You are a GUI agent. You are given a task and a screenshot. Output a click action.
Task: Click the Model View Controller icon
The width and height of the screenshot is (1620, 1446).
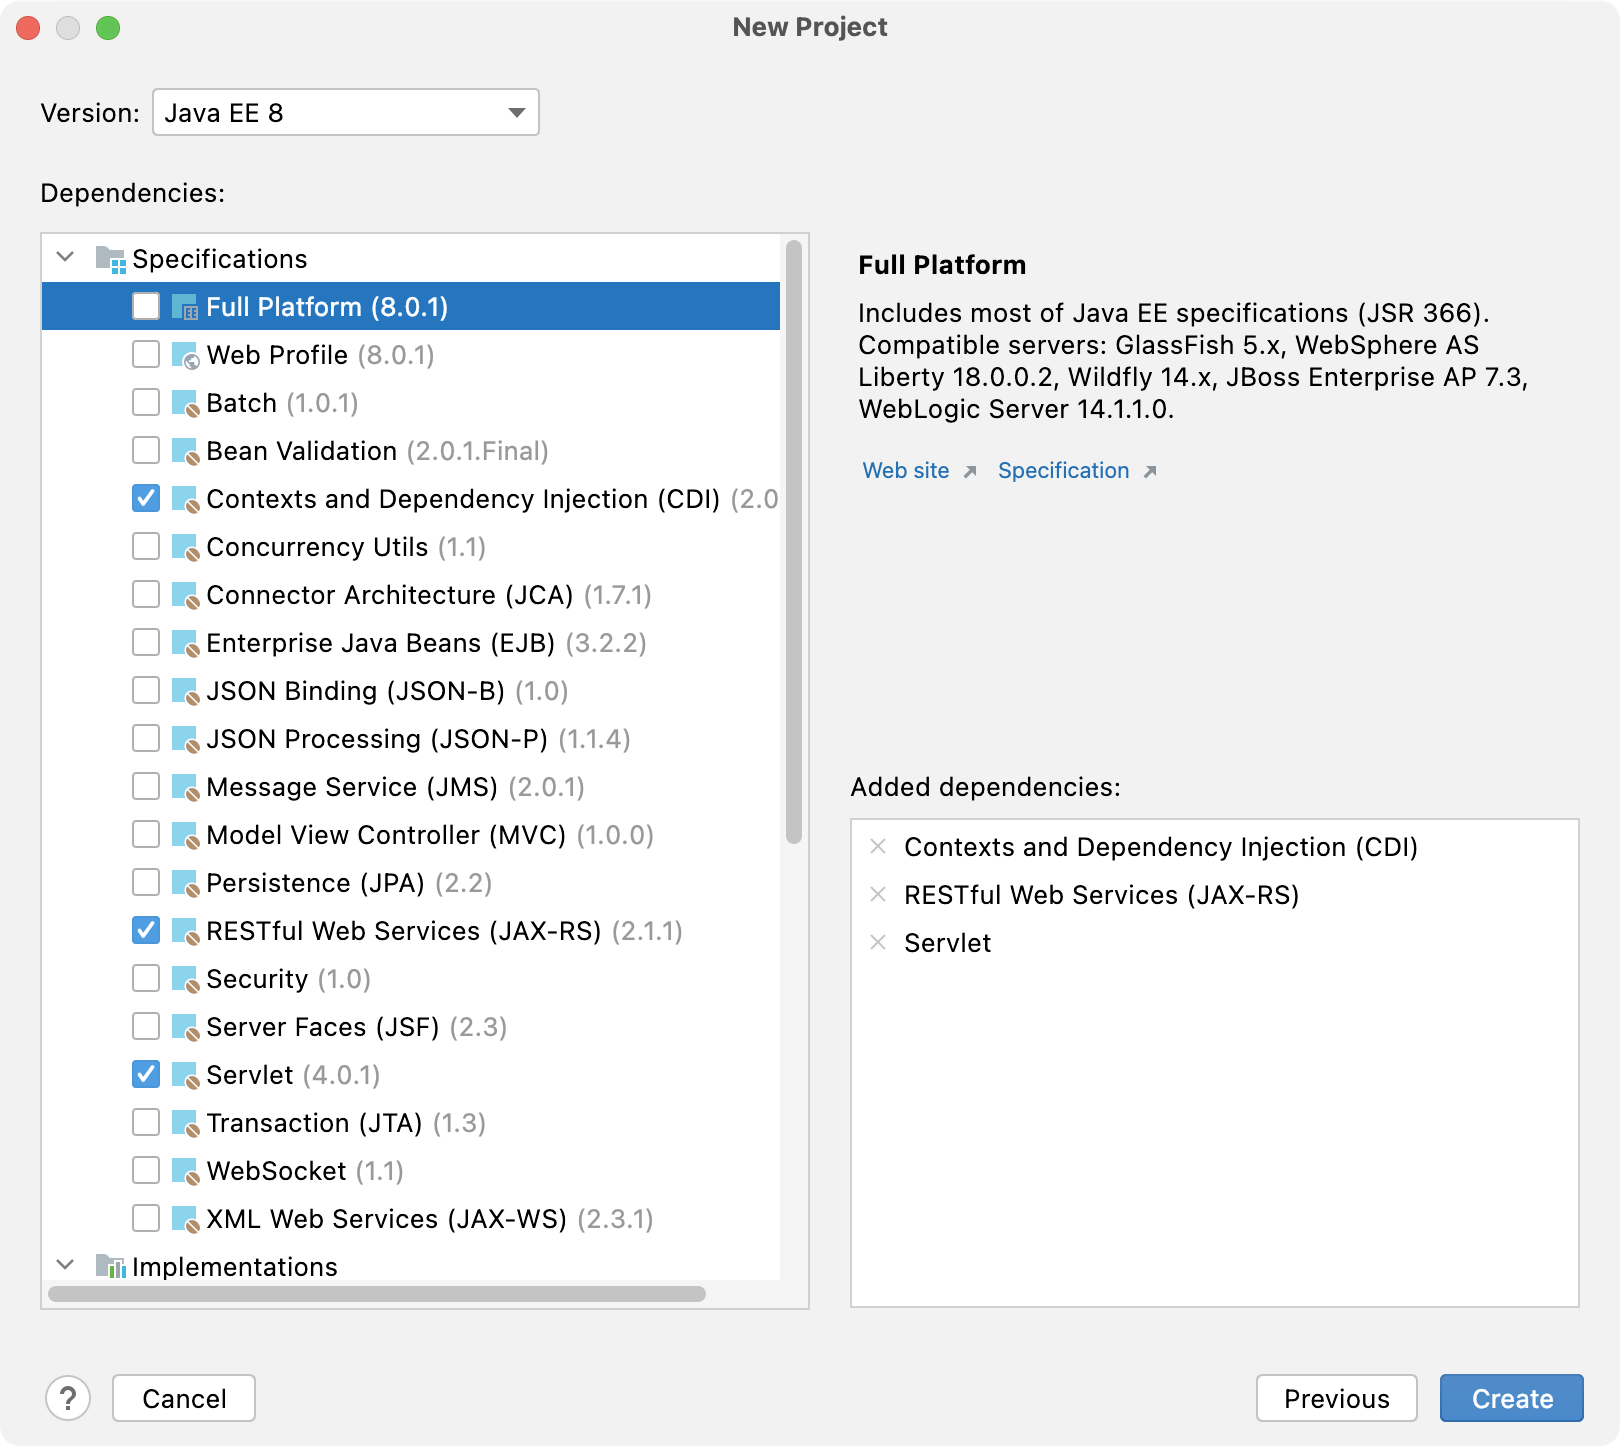tap(185, 835)
